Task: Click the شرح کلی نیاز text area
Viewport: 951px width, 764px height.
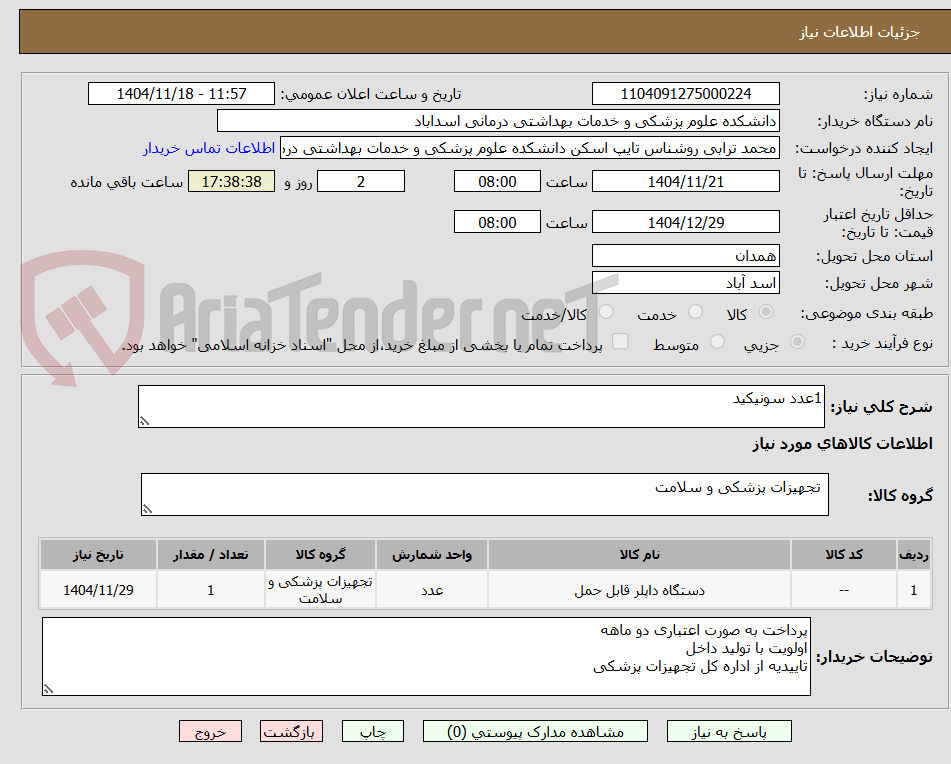Action: (481, 406)
